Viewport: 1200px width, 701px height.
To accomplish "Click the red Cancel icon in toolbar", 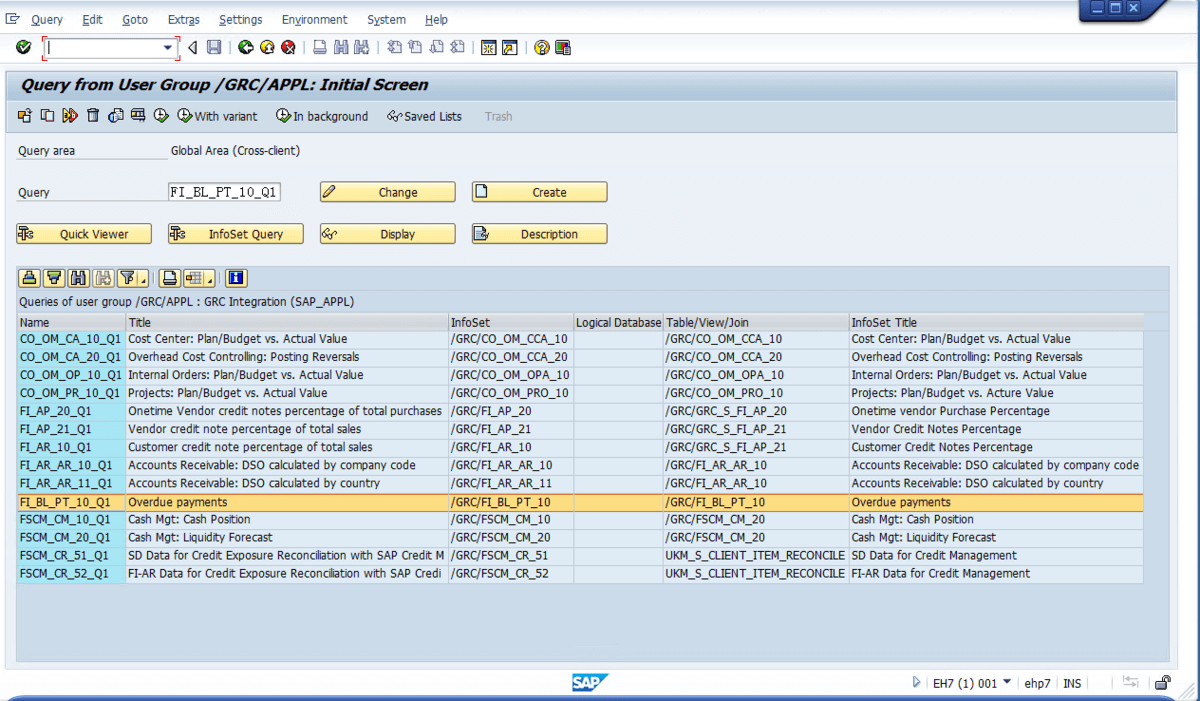I will [x=288, y=47].
